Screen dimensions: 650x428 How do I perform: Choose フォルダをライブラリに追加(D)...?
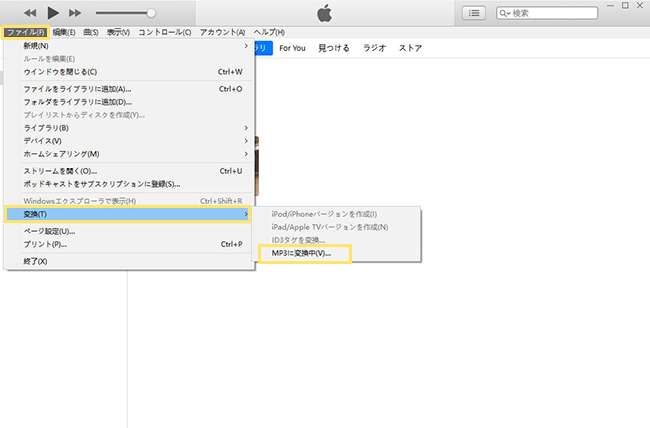(x=129, y=102)
